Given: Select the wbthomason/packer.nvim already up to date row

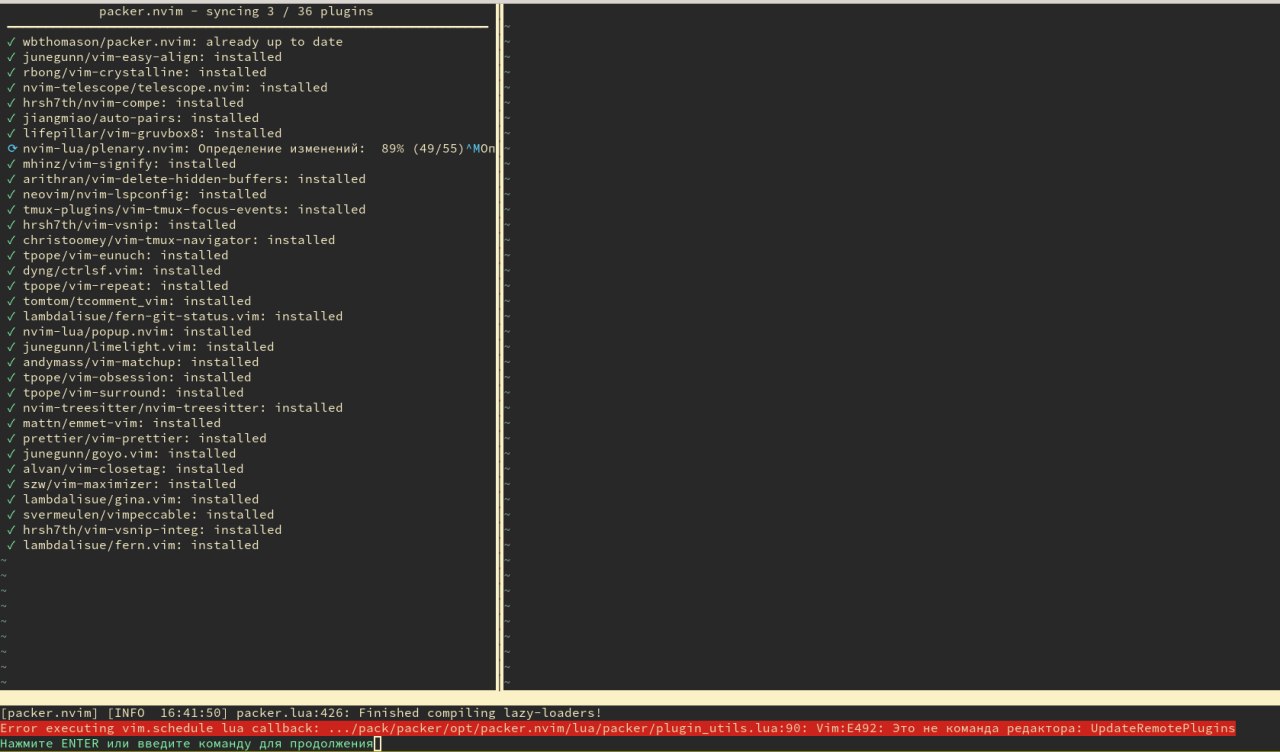Looking at the screenshot, I should (x=175, y=42).
